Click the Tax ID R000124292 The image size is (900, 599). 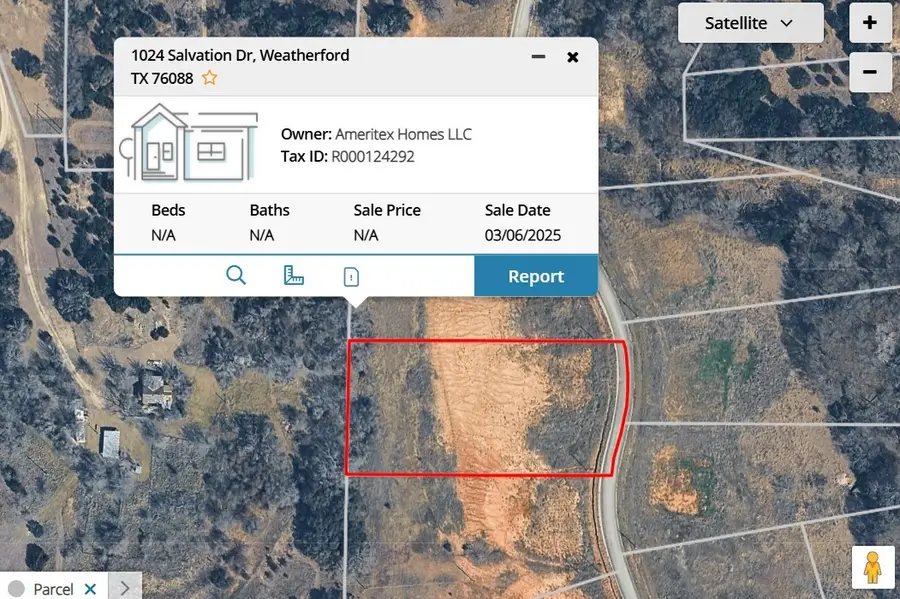tap(373, 157)
